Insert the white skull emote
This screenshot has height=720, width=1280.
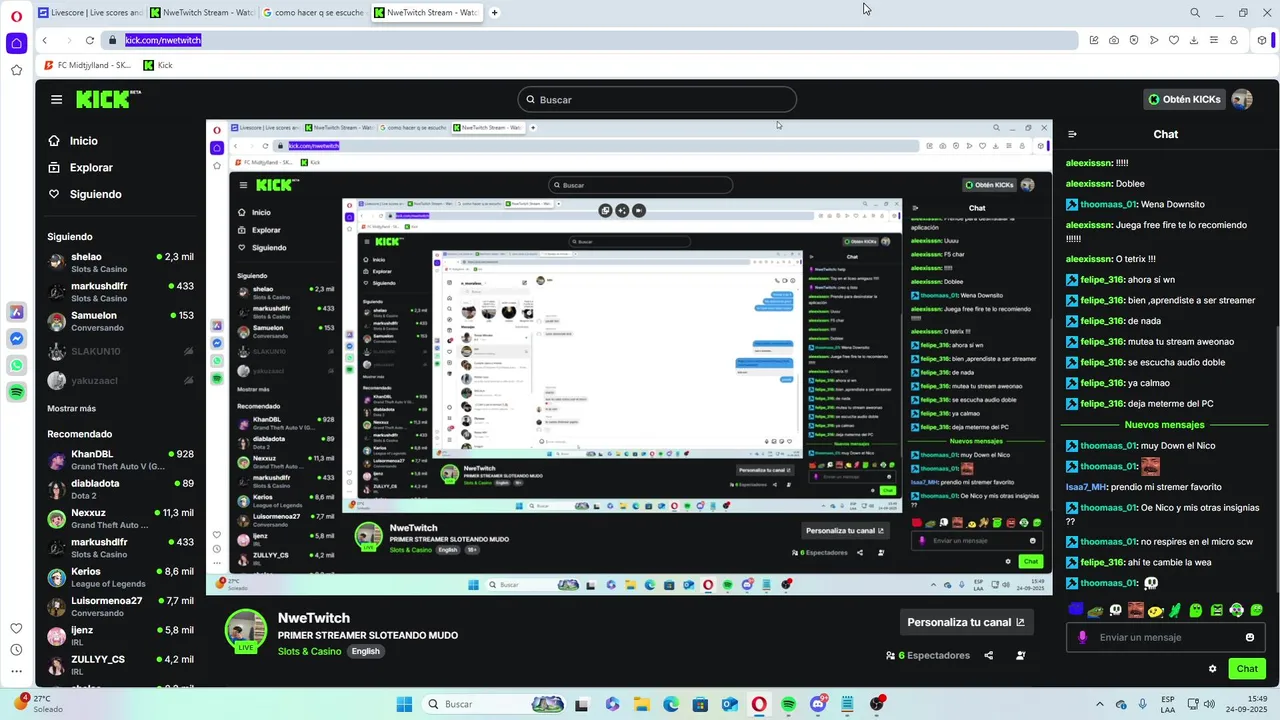(1116, 610)
